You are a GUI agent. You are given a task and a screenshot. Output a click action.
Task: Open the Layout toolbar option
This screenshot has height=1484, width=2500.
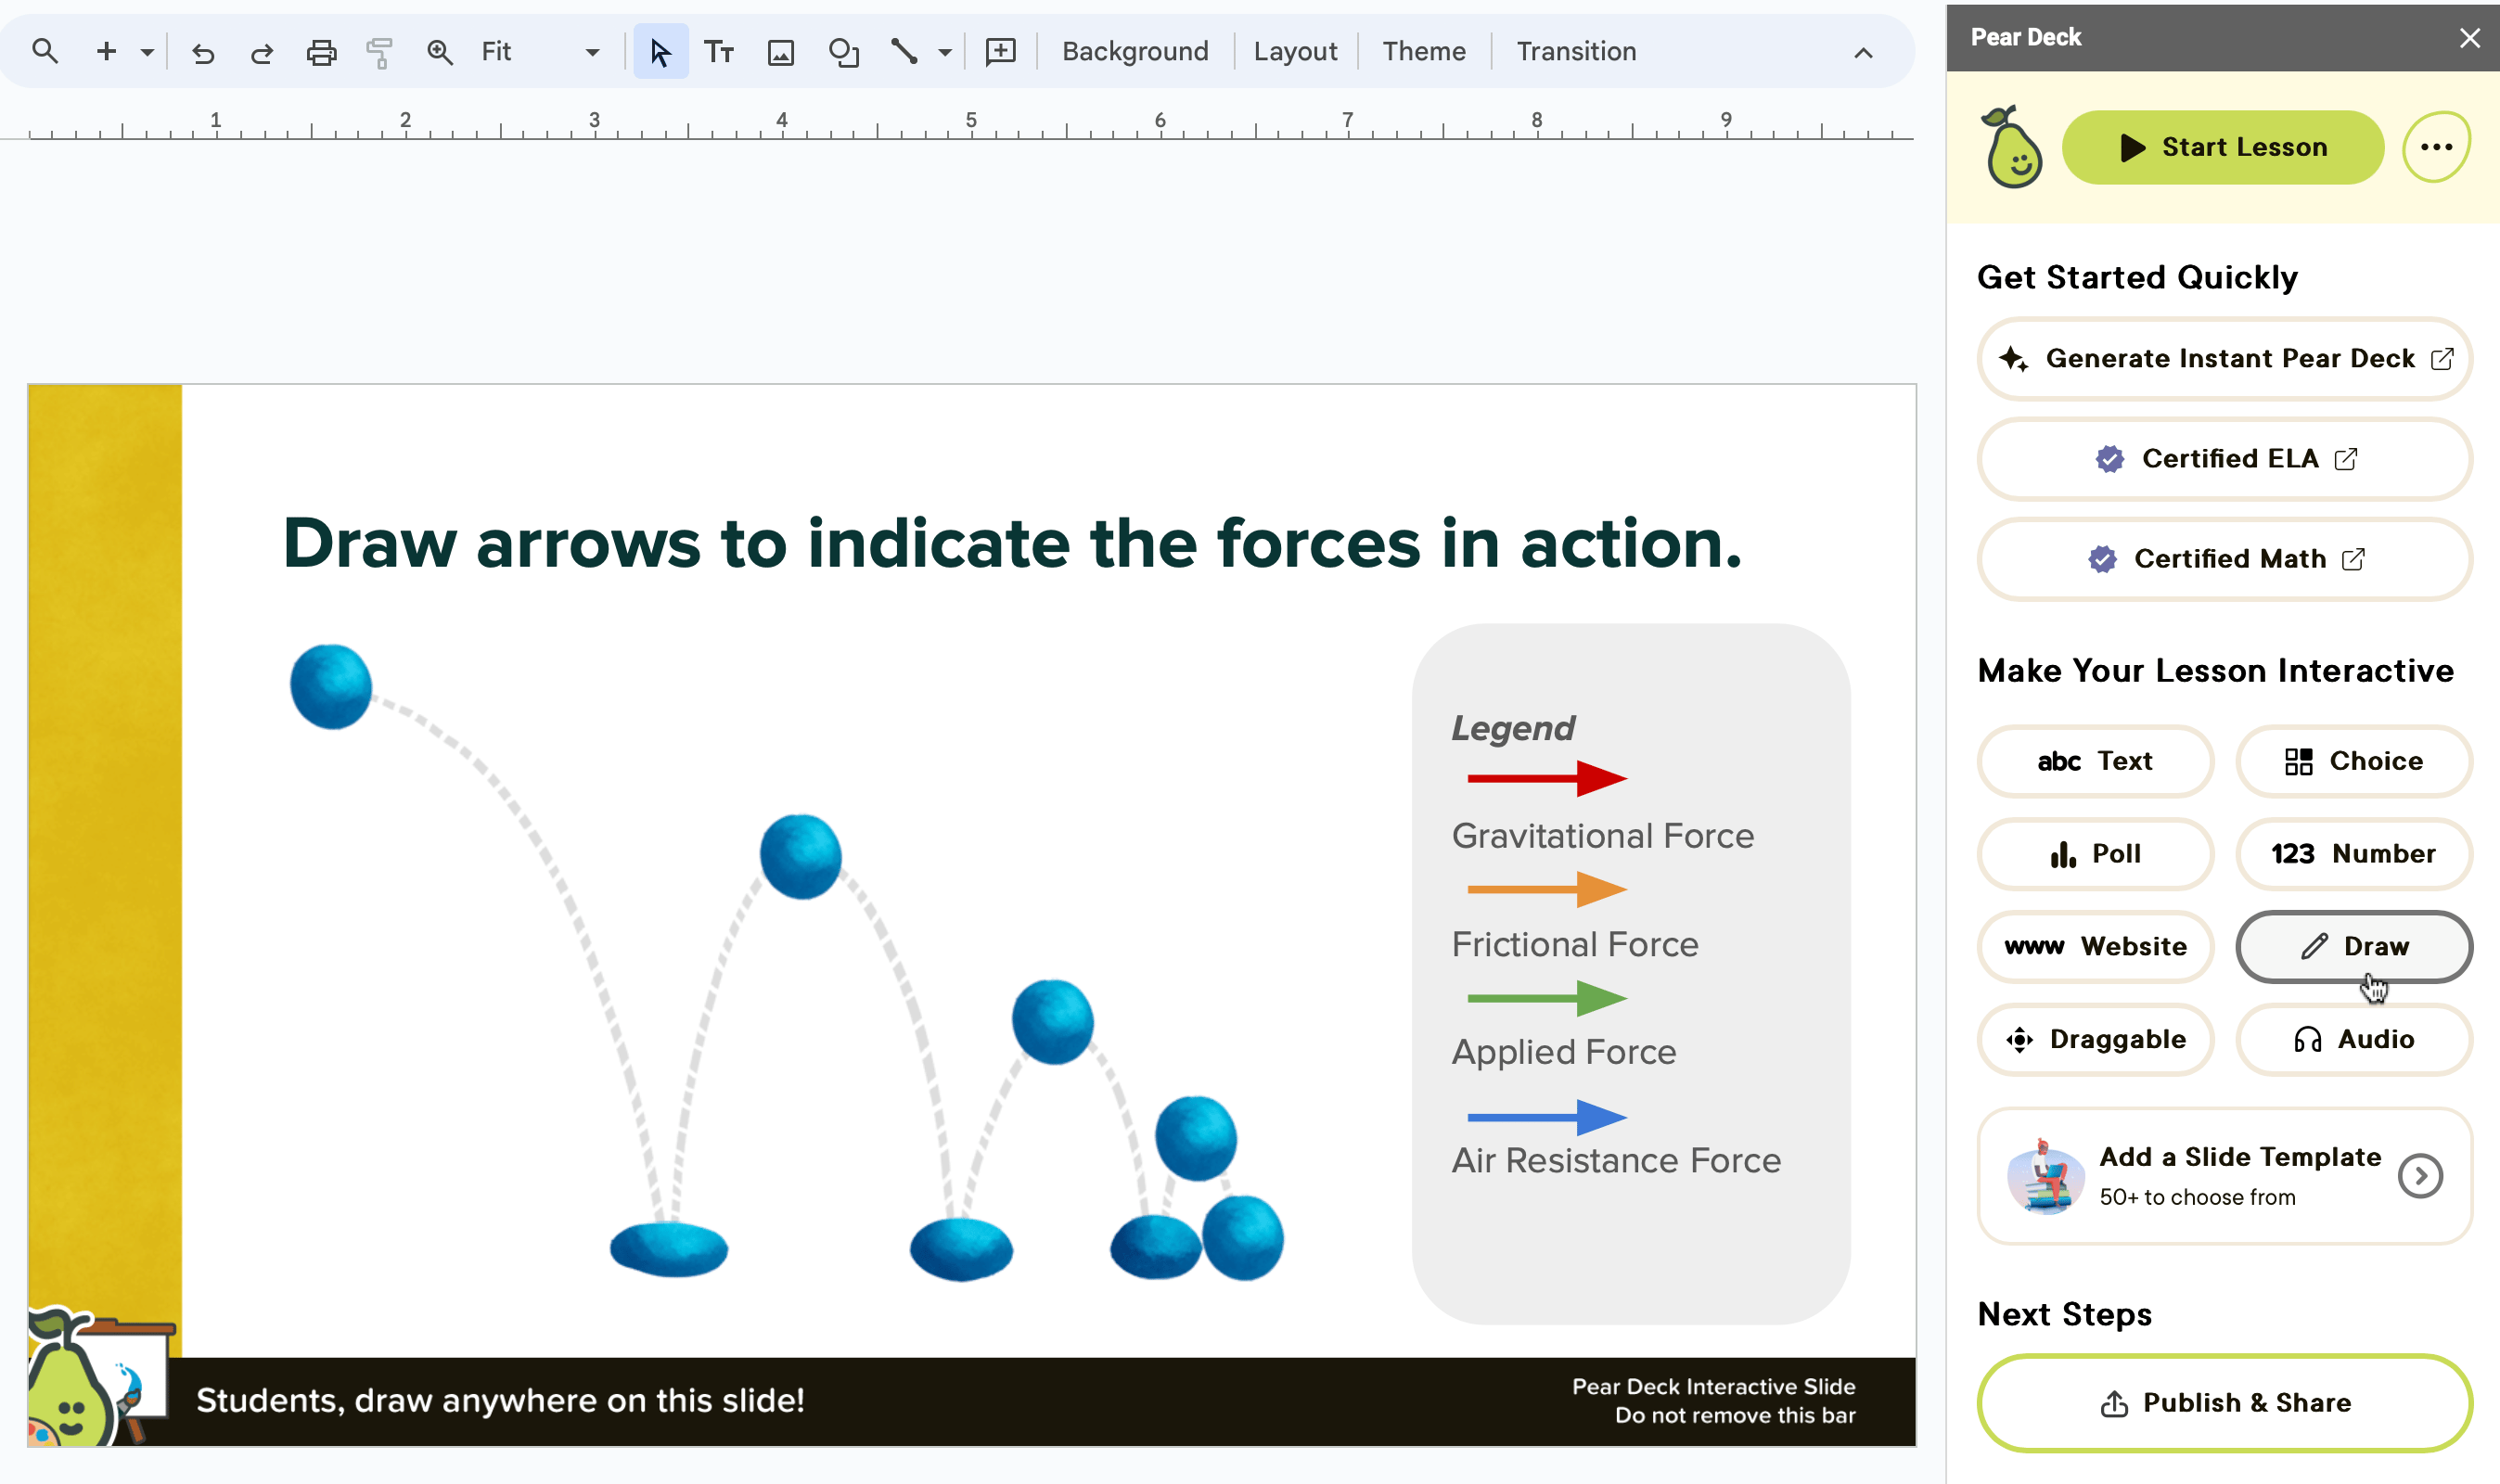coord(1295,51)
